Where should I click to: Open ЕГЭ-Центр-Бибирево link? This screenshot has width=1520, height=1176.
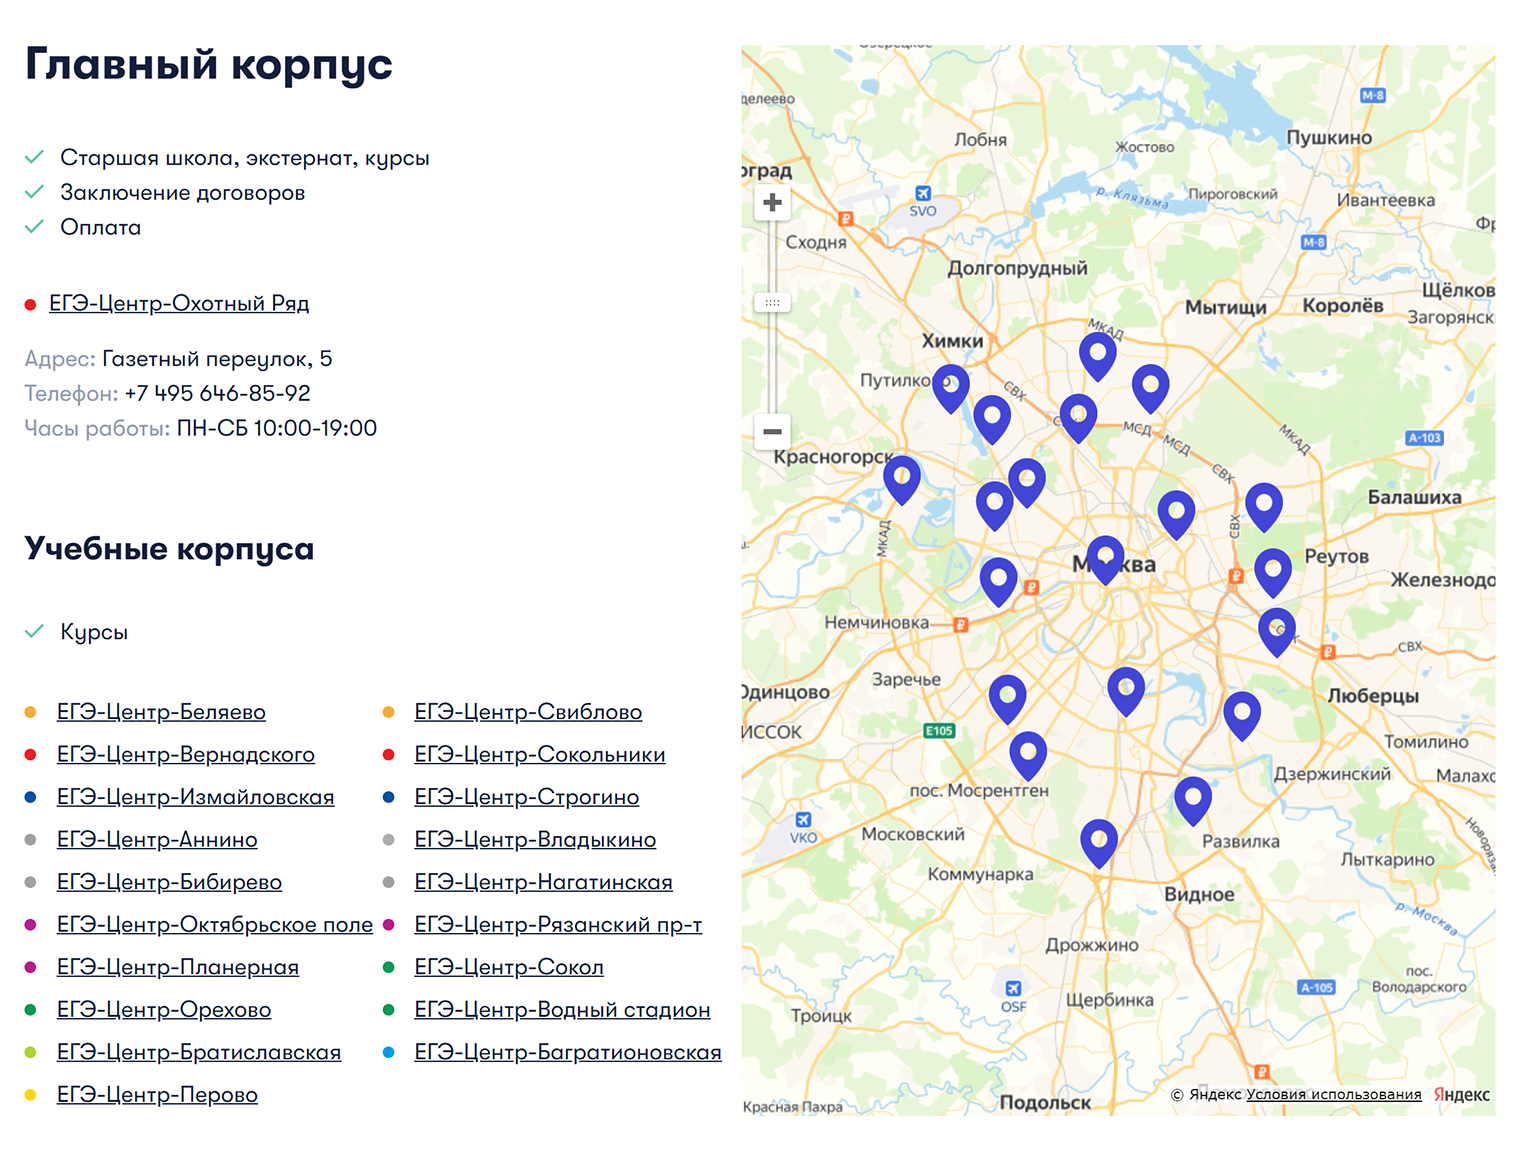169,882
